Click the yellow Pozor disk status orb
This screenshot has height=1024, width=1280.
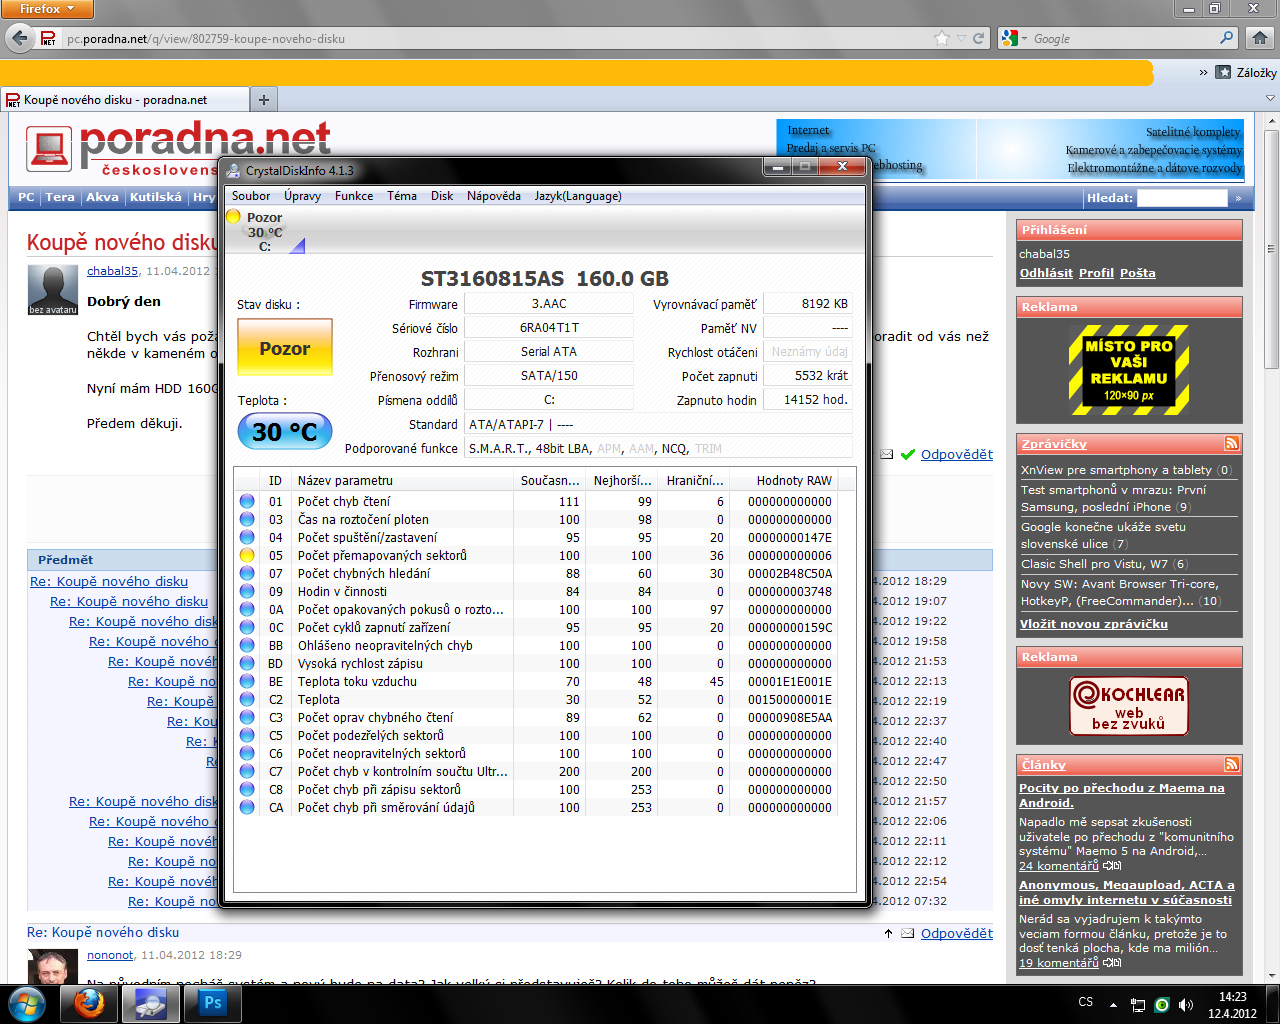point(233,217)
